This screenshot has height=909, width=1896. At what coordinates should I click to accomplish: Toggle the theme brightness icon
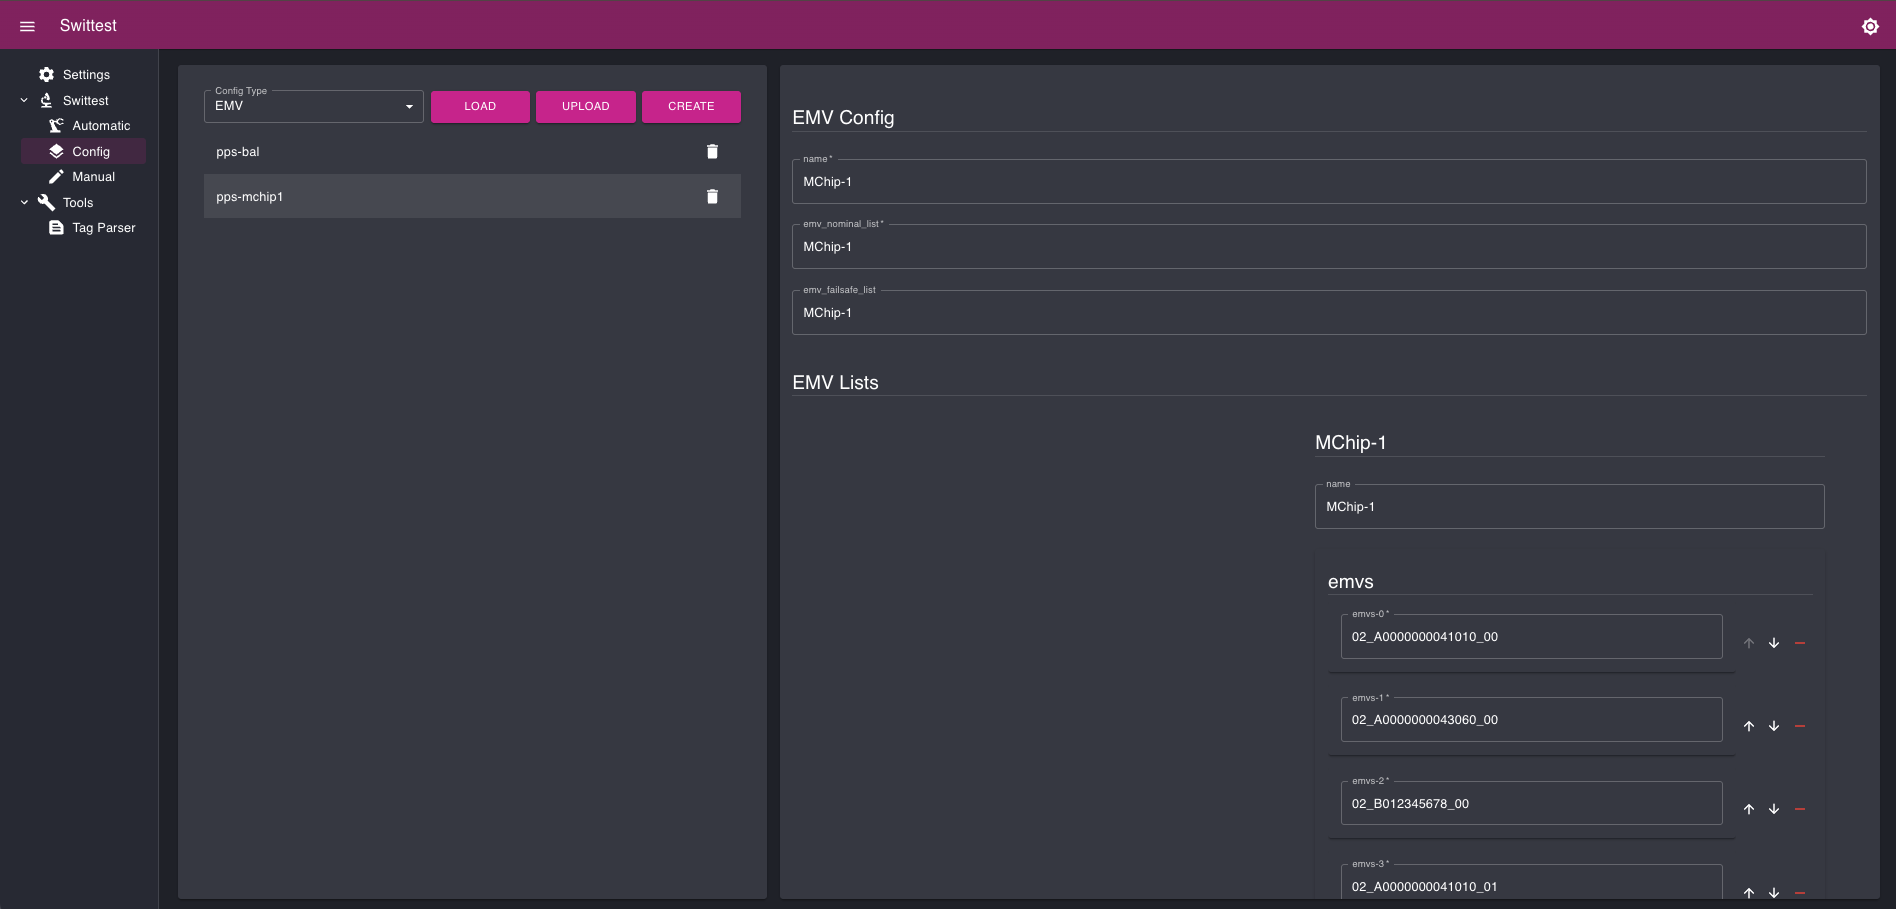coord(1870,26)
